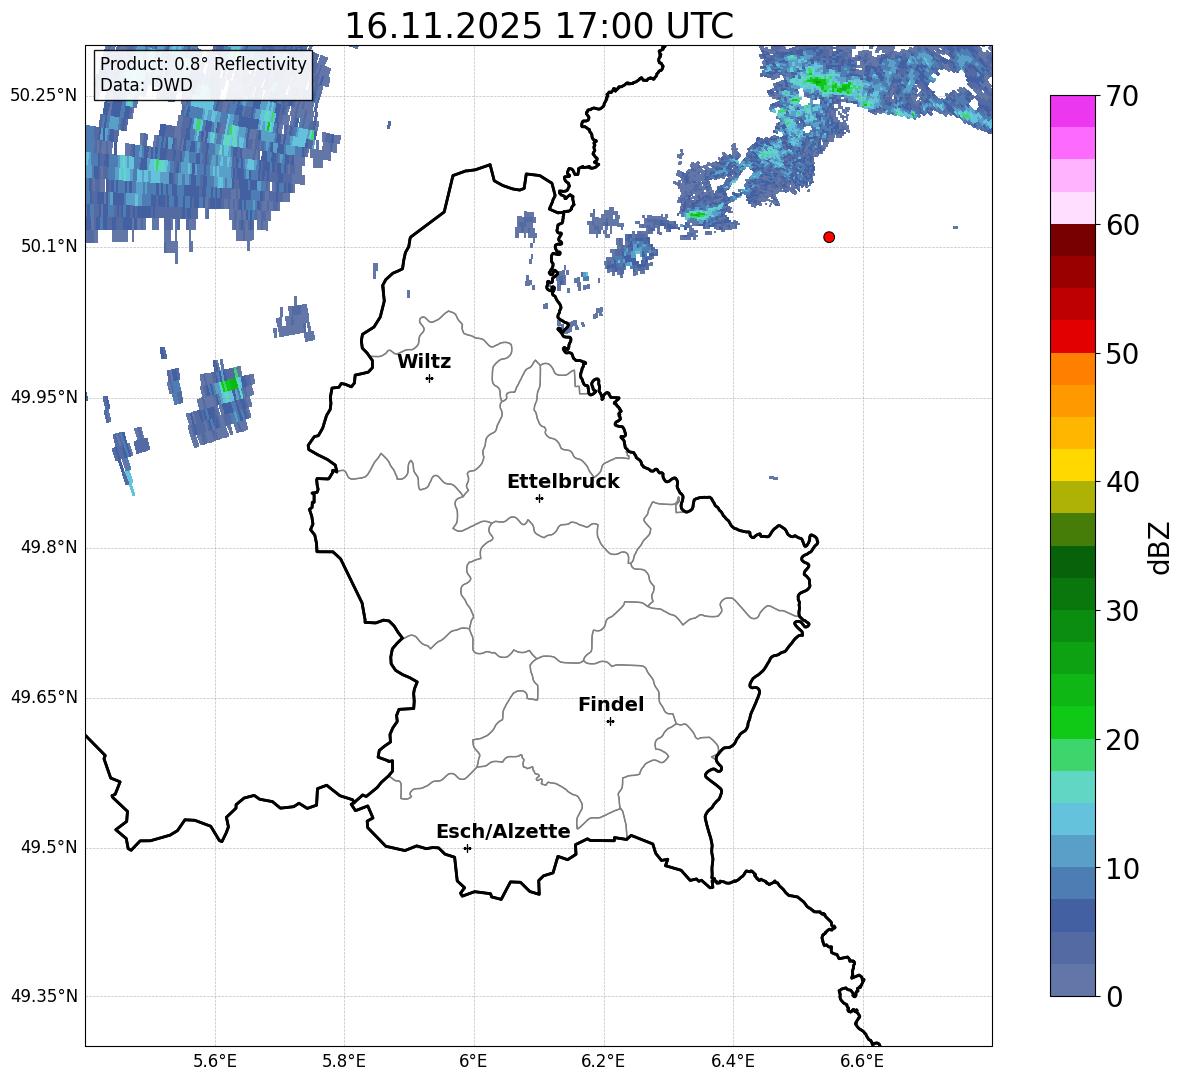1184x1081 pixels.
Task: Click the 6.6°E longitude label
Action: [x=862, y=1061]
